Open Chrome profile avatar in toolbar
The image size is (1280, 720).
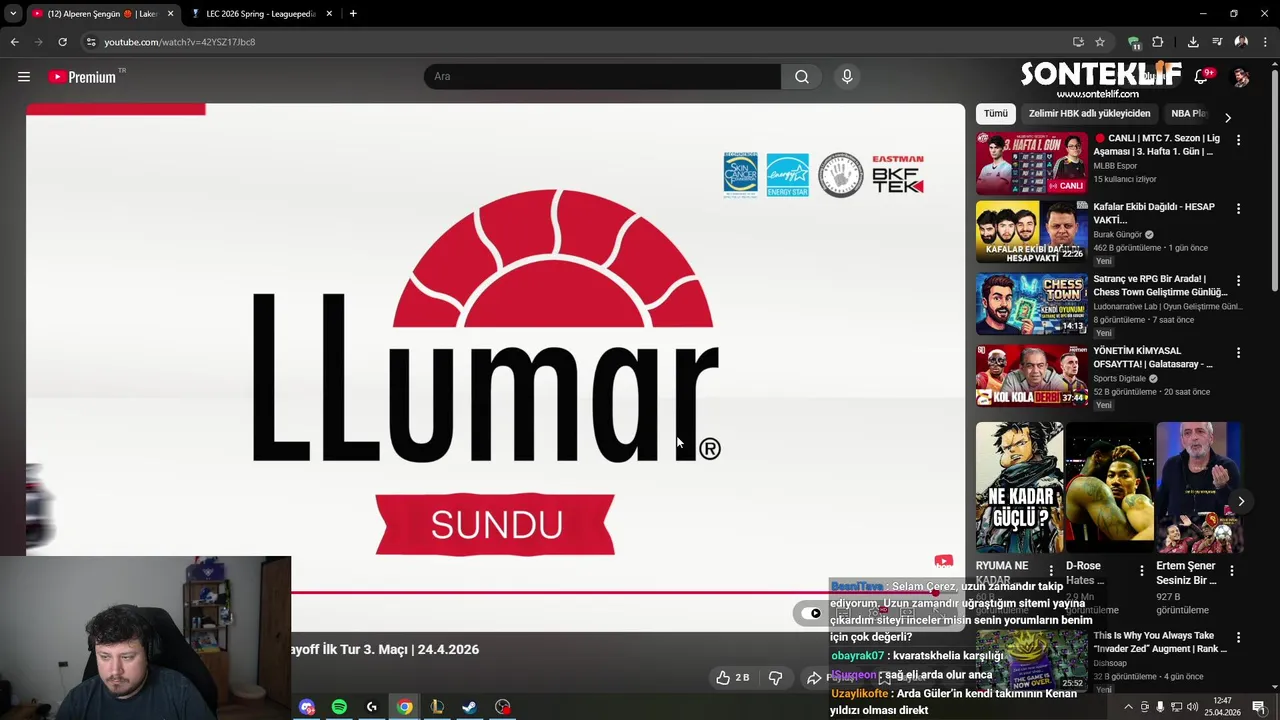tap(1241, 42)
